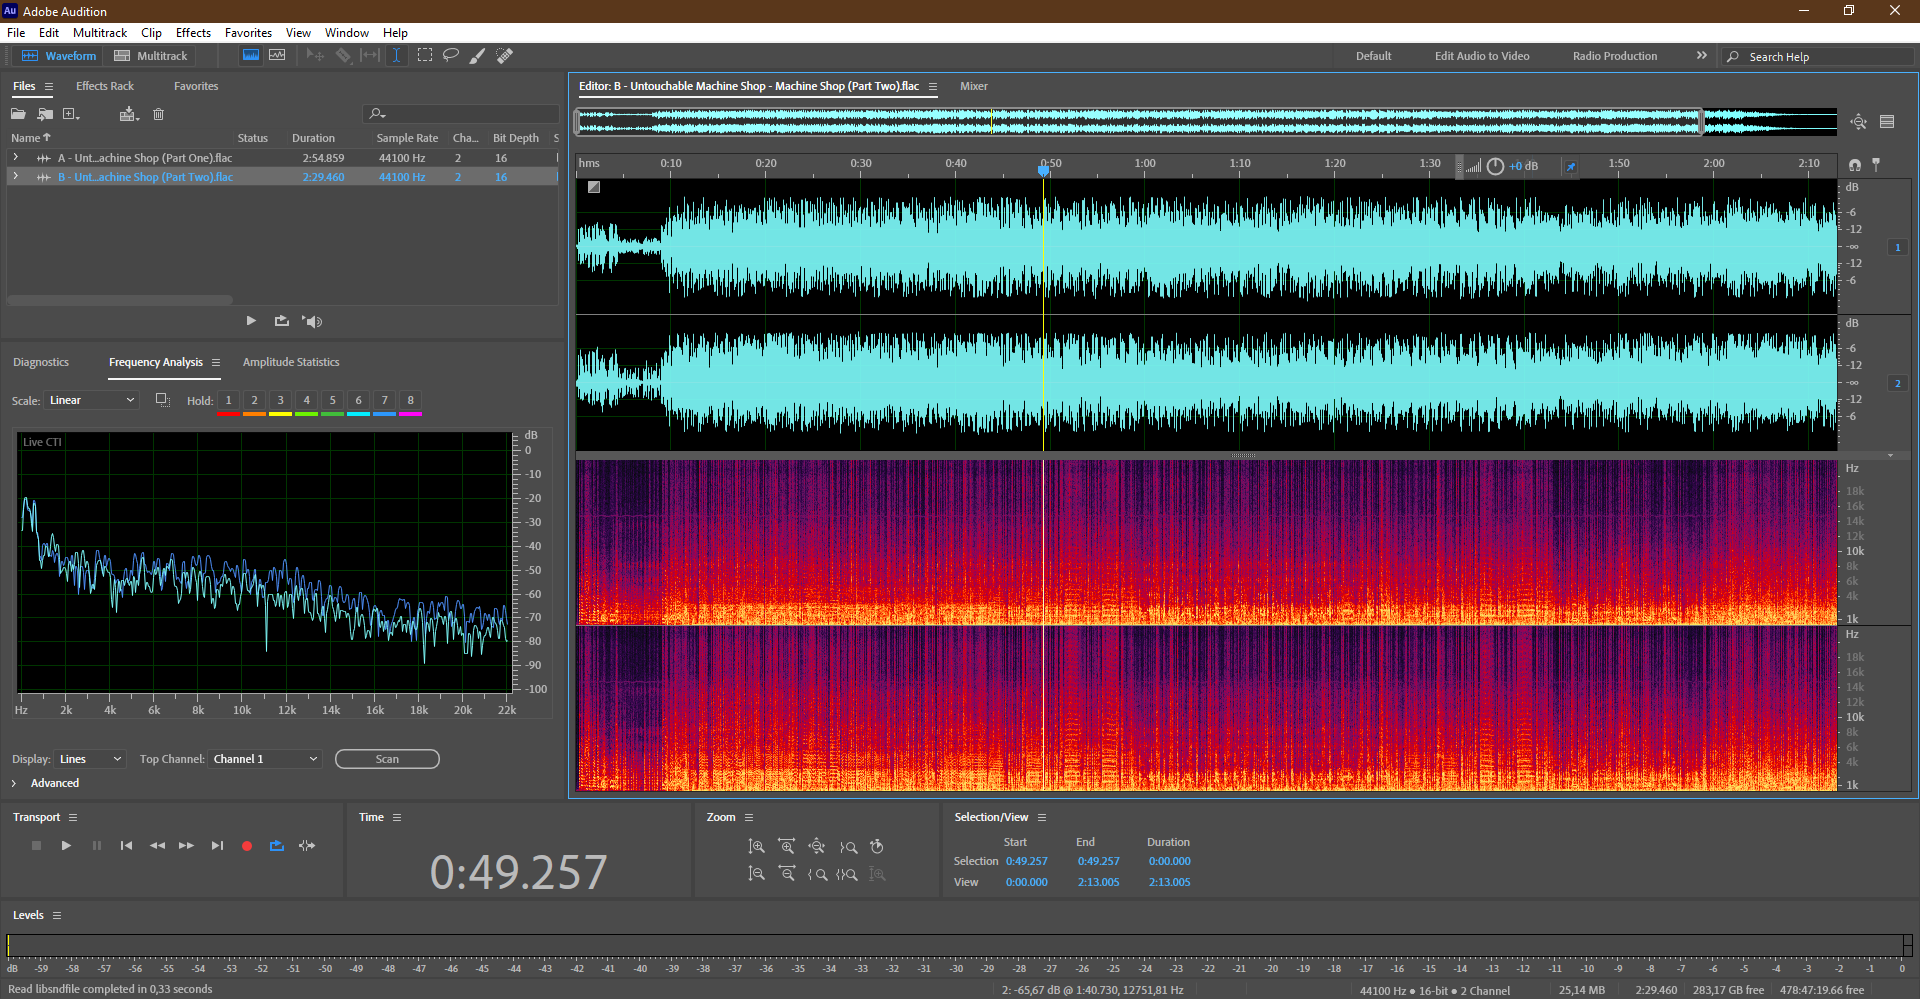Image resolution: width=1920 pixels, height=999 pixels.
Task: Click the zoom navigator icon beside overview
Action: pyautogui.click(x=1858, y=122)
